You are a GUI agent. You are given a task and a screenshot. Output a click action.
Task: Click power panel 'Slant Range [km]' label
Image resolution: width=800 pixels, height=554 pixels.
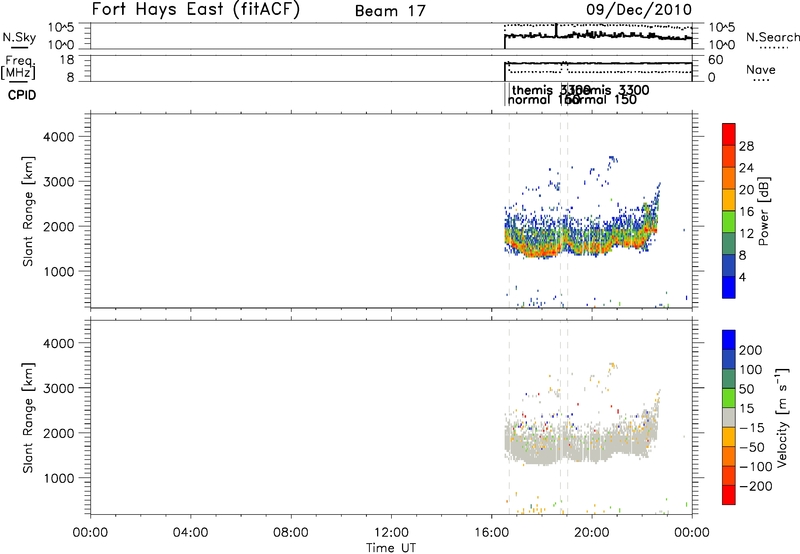[x=28, y=211]
